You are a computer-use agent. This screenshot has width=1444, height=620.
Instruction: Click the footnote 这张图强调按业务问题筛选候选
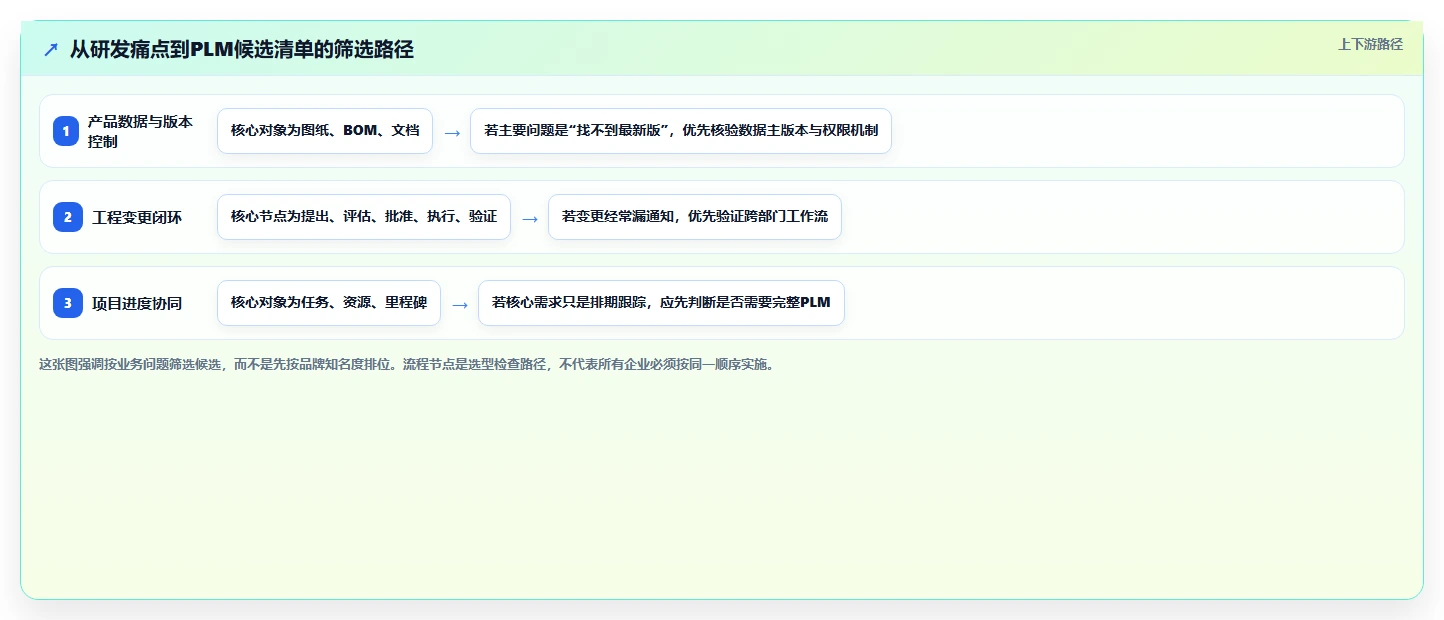click(406, 364)
